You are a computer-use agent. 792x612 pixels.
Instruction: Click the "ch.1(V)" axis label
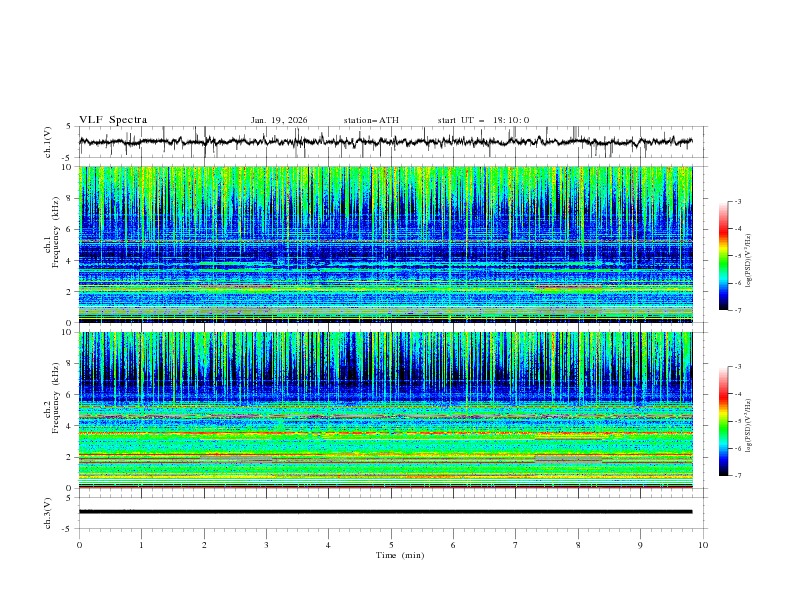tap(48, 142)
